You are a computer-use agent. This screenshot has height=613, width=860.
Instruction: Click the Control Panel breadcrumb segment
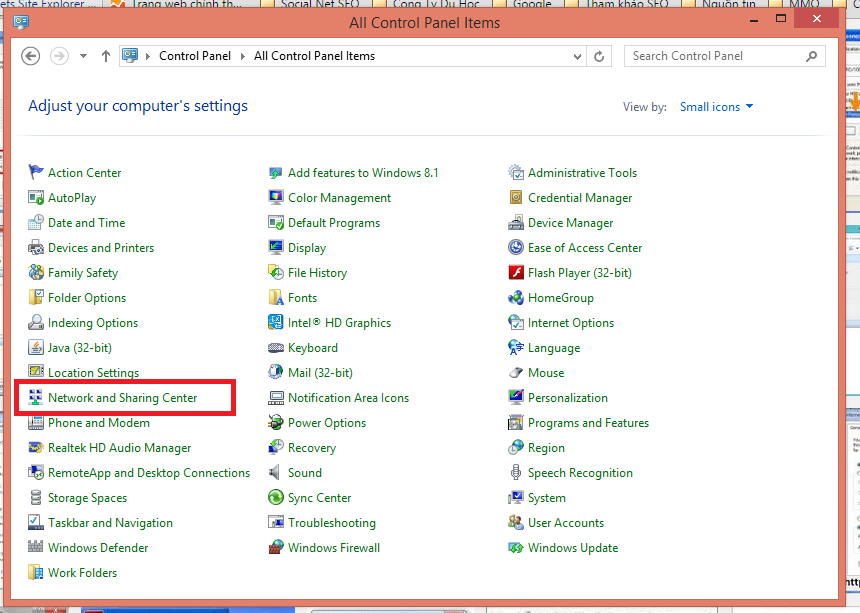coord(195,56)
